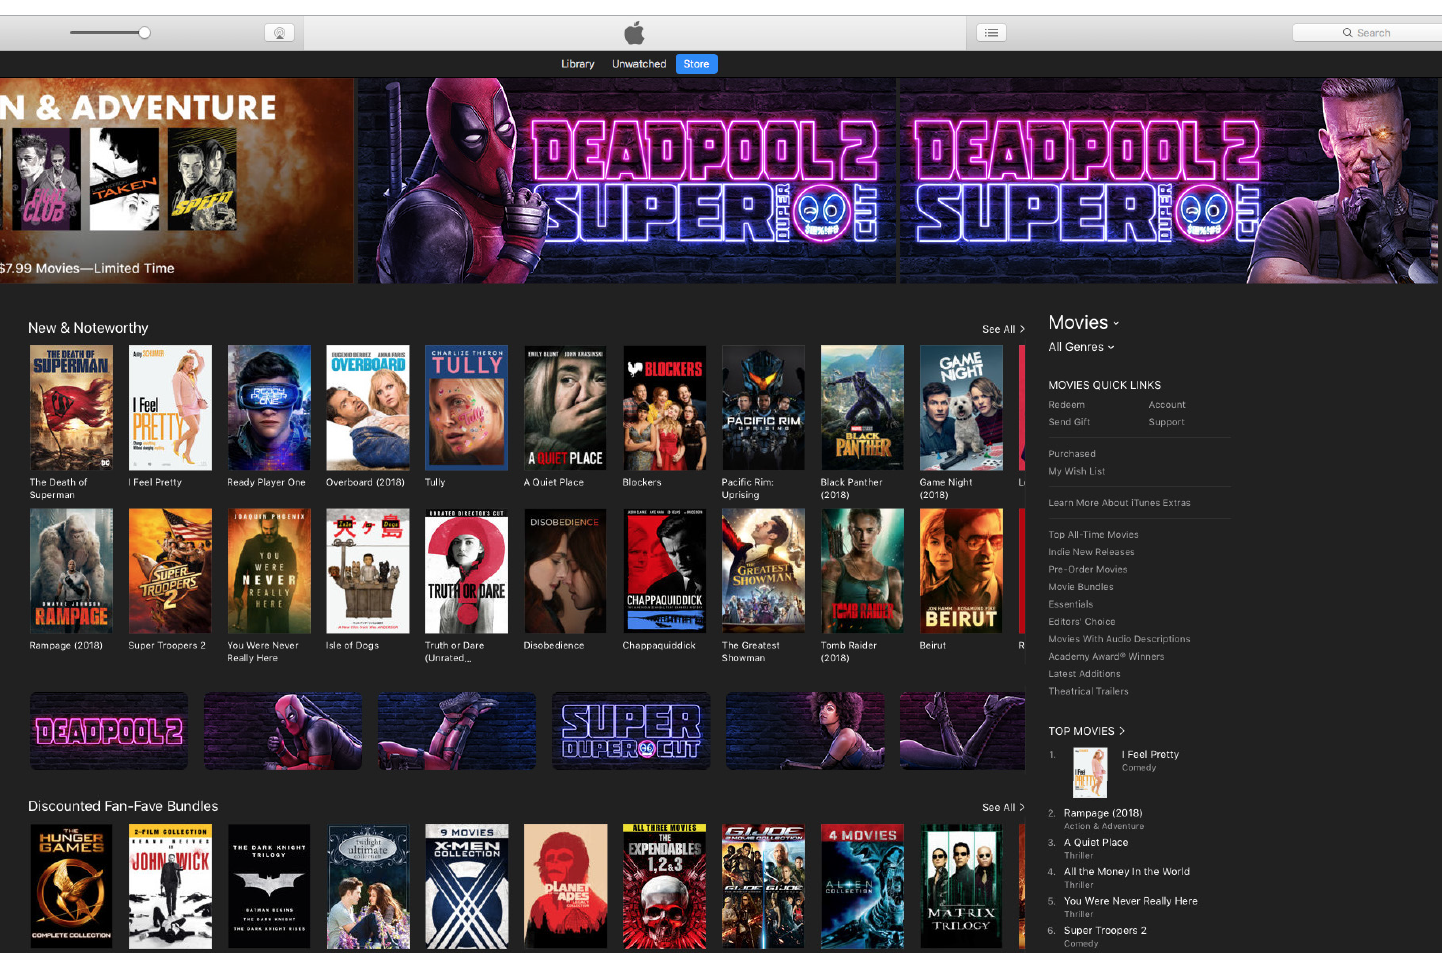Open the Black Panther poster

point(862,408)
